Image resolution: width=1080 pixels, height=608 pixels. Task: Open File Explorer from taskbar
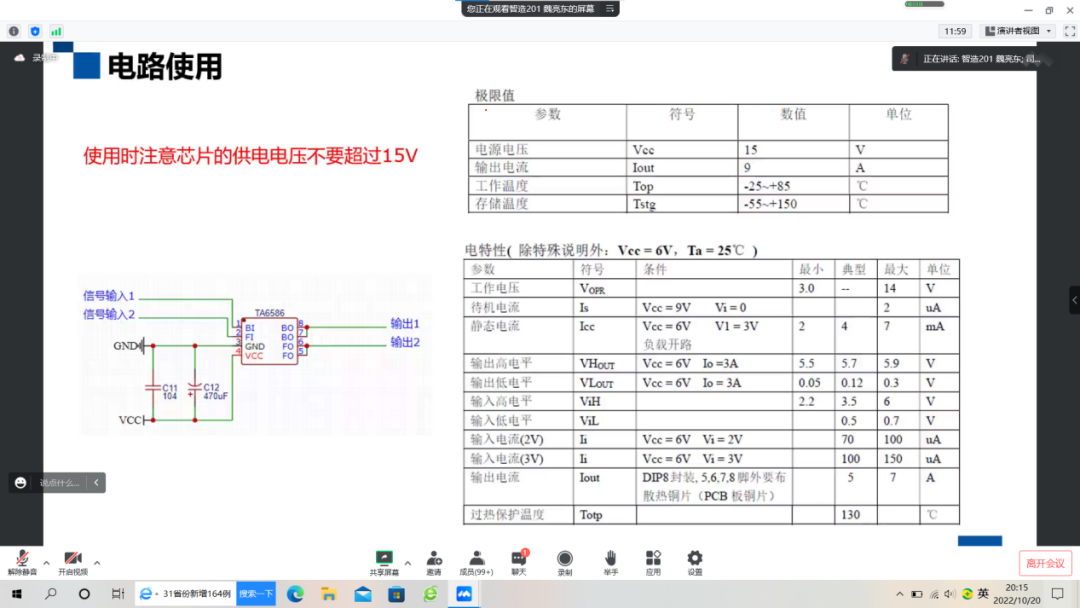[x=329, y=594]
